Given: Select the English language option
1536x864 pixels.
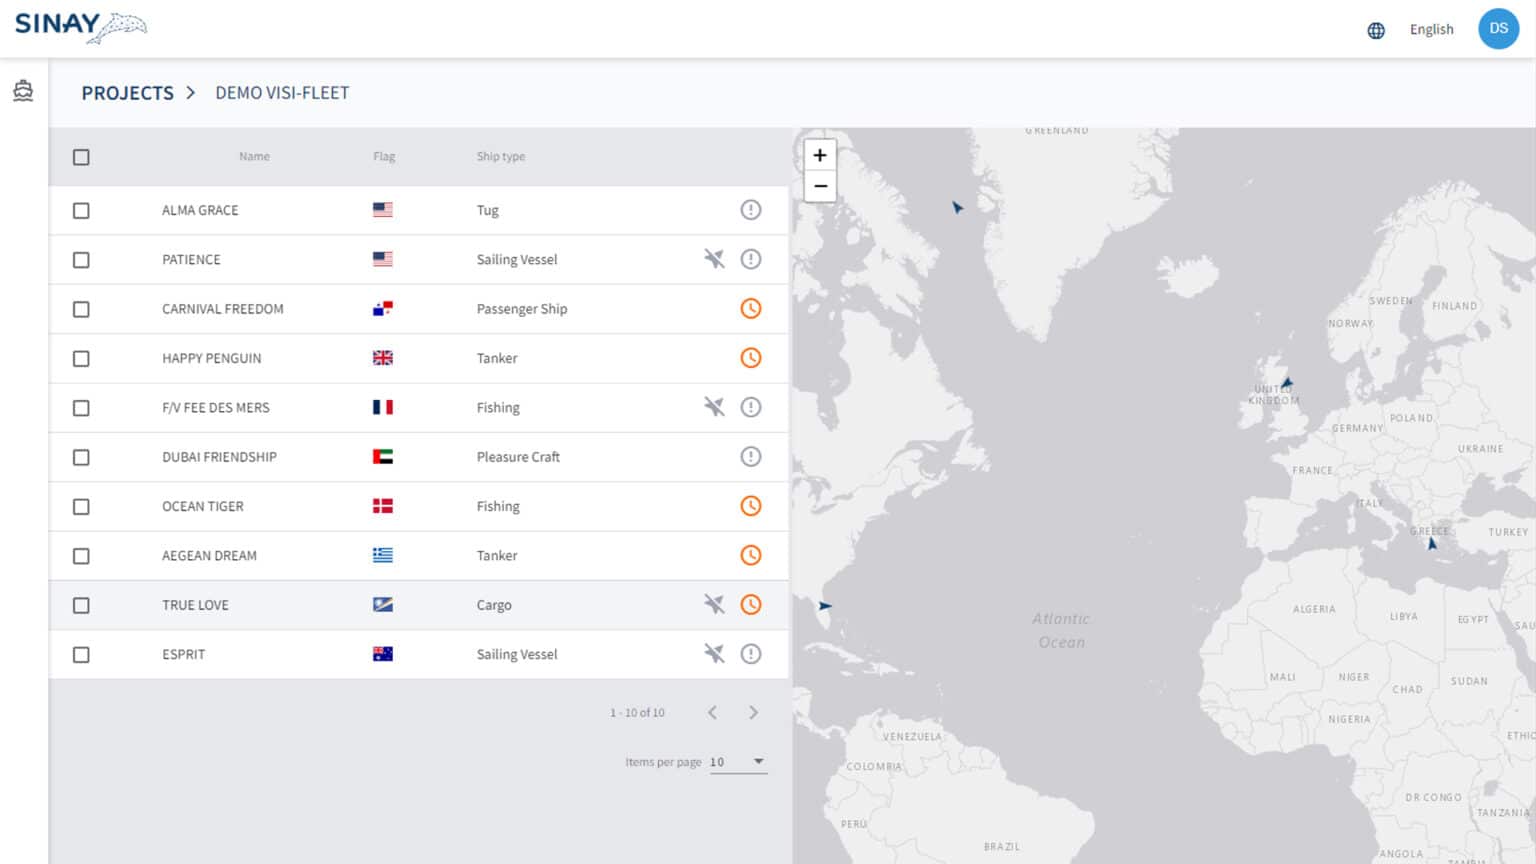Looking at the screenshot, I should pos(1430,29).
